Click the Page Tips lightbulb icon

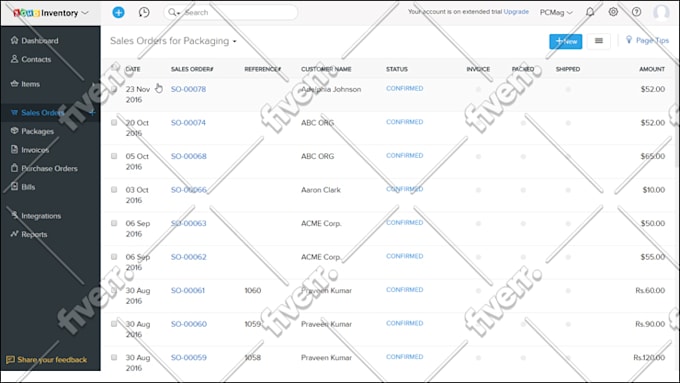[629, 40]
